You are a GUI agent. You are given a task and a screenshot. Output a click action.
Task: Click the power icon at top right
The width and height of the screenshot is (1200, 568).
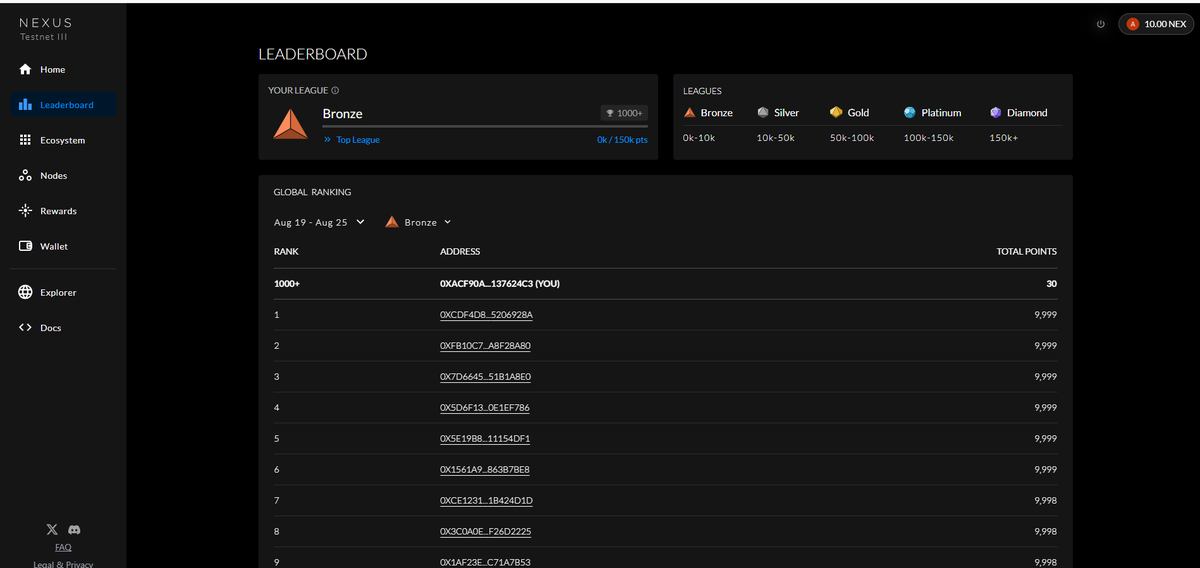(1101, 24)
